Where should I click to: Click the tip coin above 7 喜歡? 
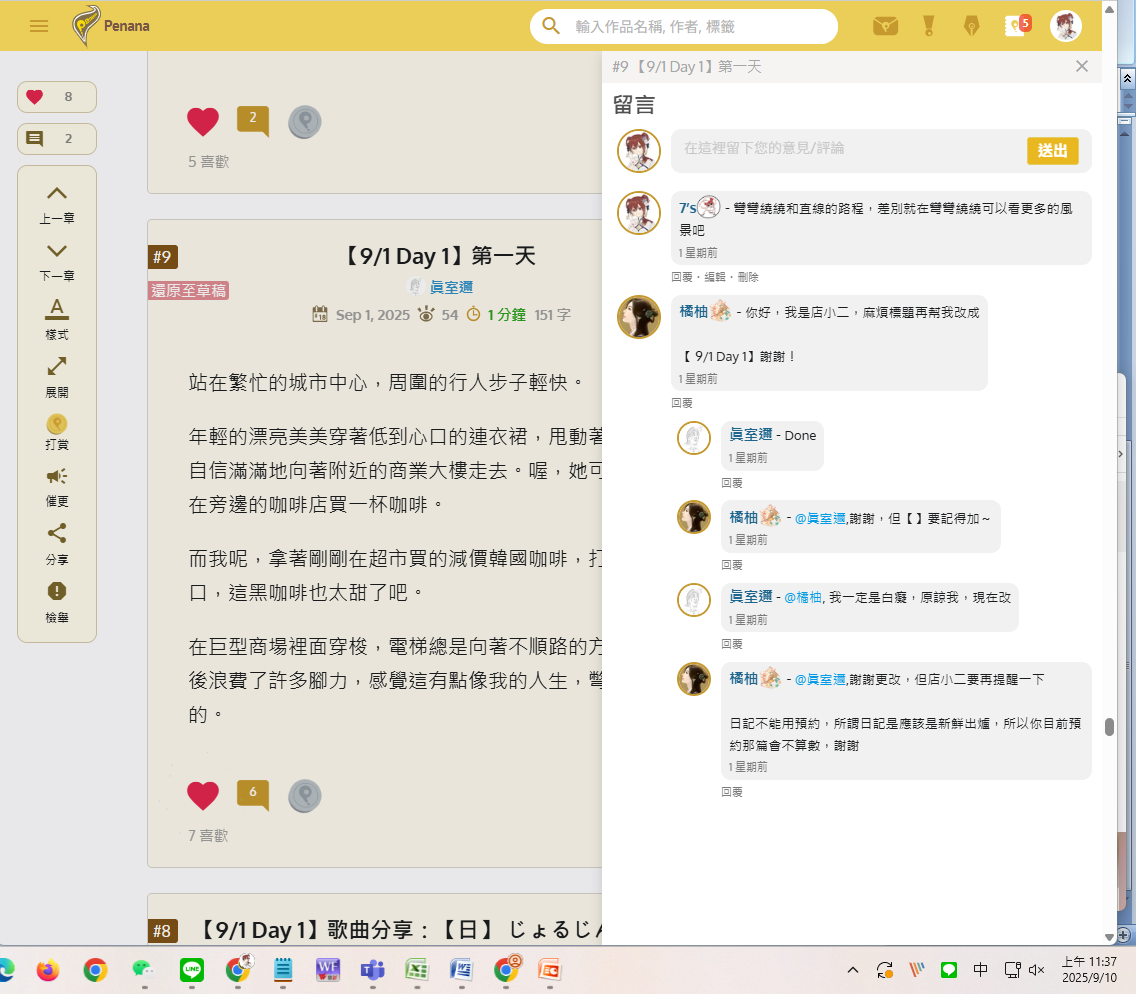pyautogui.click(x=304, y=796)
